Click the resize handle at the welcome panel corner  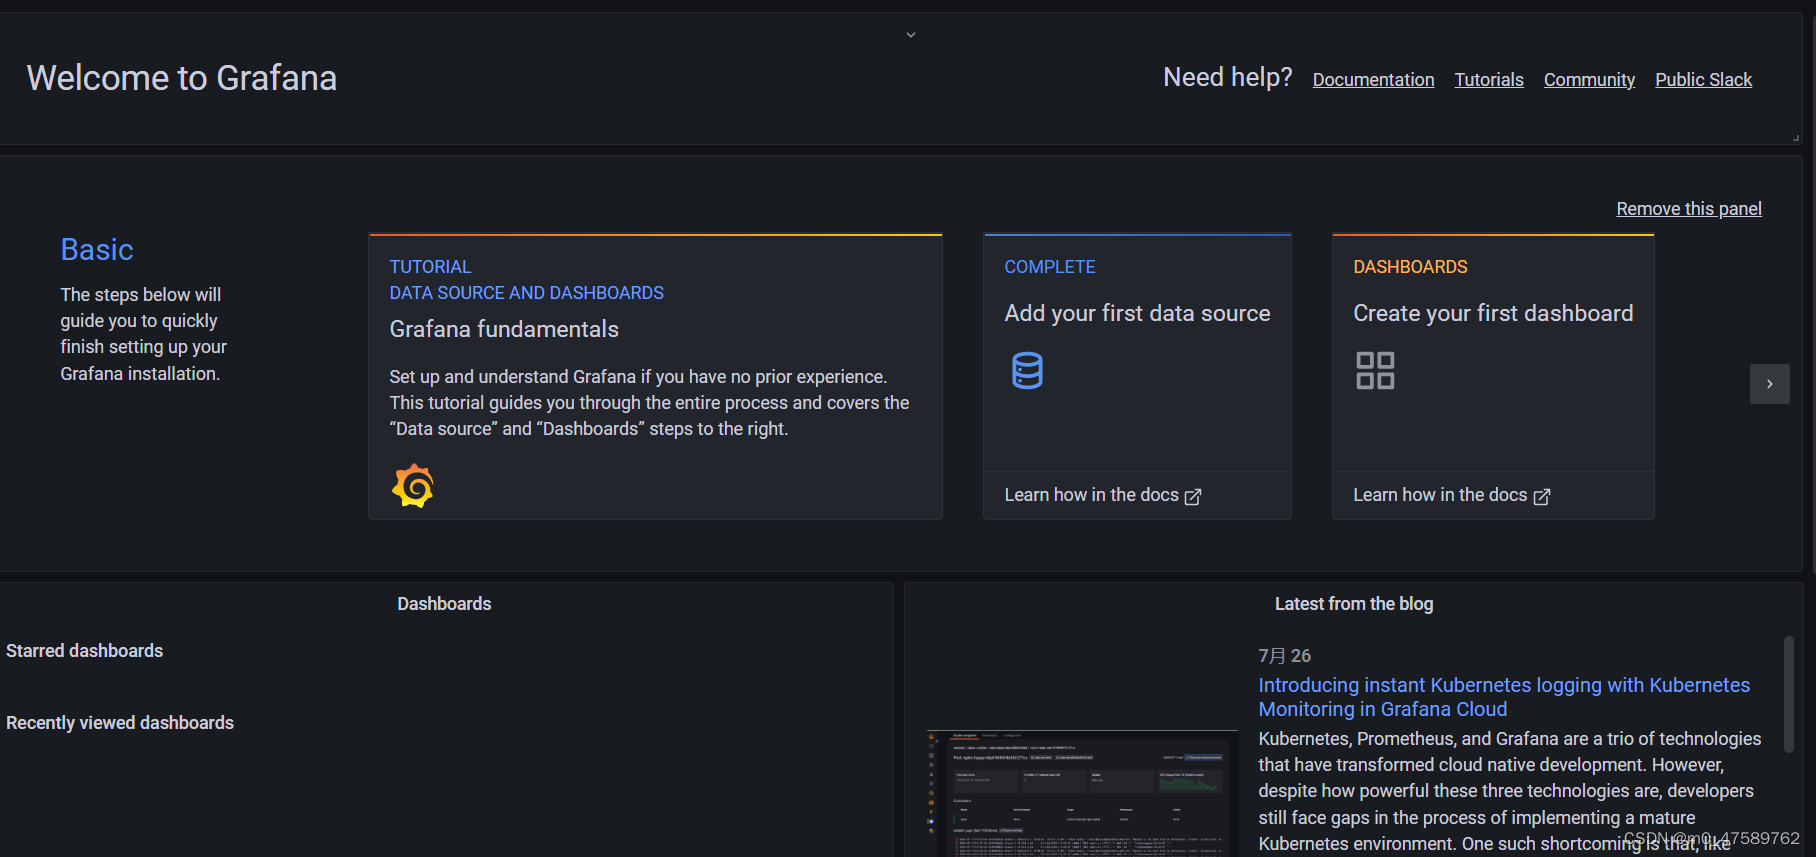(x=1796, y=138)
